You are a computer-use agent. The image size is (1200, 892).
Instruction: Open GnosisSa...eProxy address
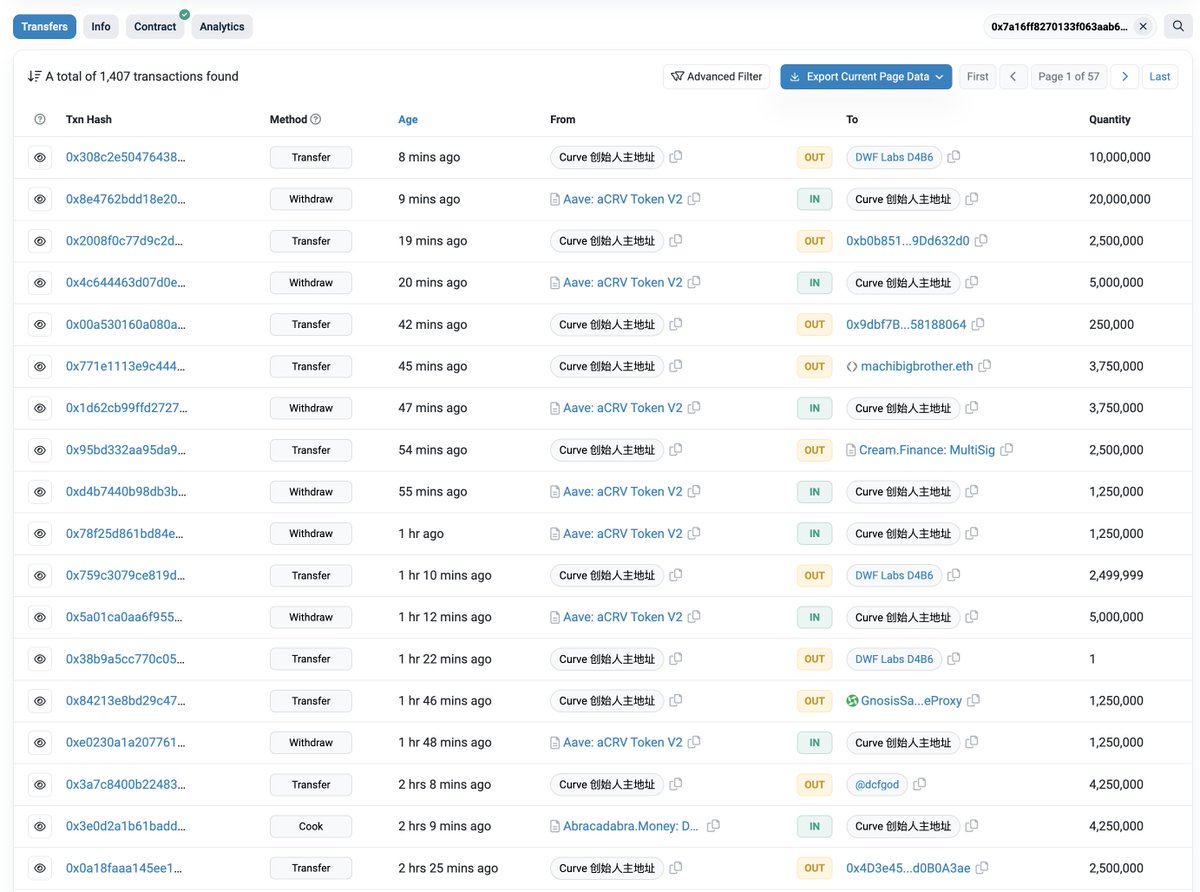click(x=911, y=701)
